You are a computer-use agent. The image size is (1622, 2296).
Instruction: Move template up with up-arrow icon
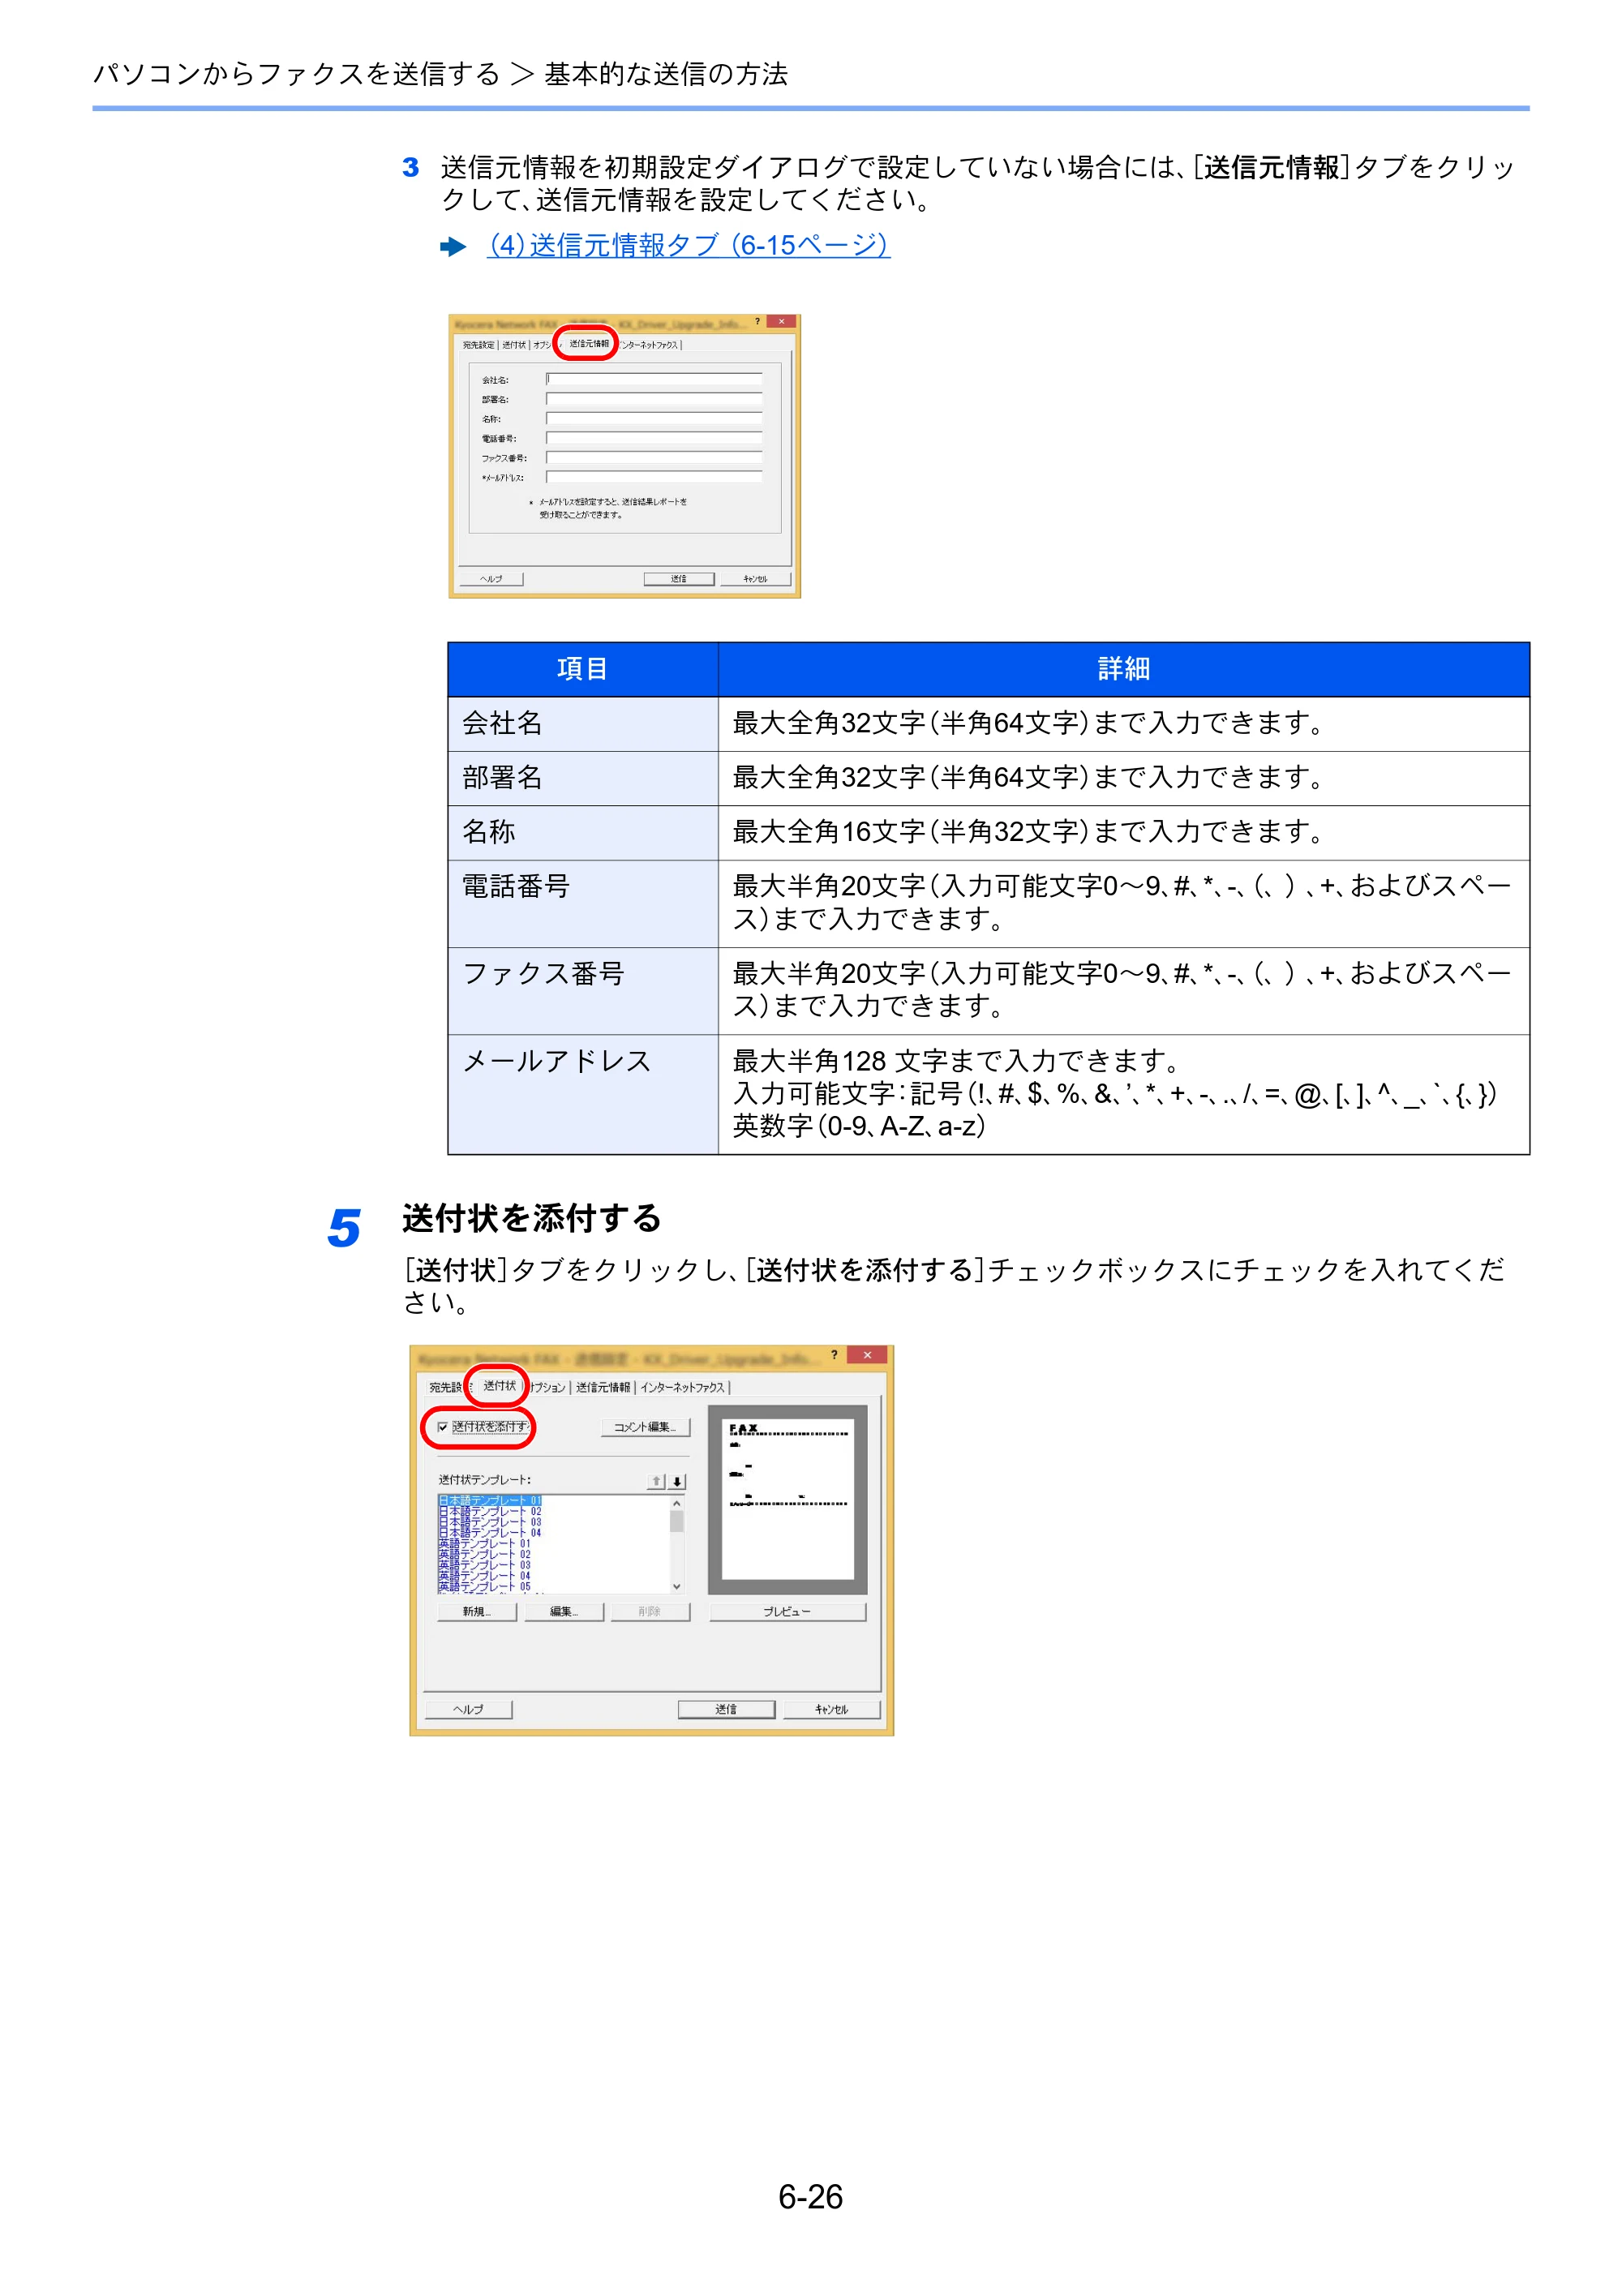coord(656,1481)
